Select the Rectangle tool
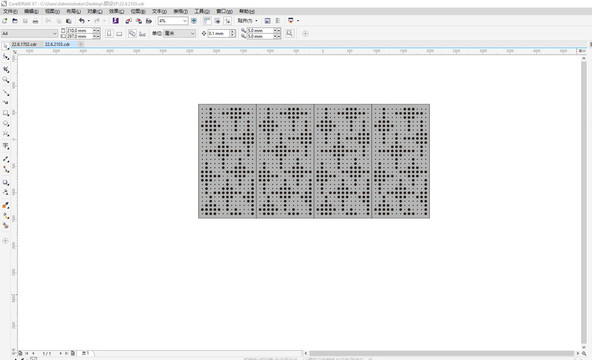The width and height of the screenshot is (592, 360). coord(6,113)
